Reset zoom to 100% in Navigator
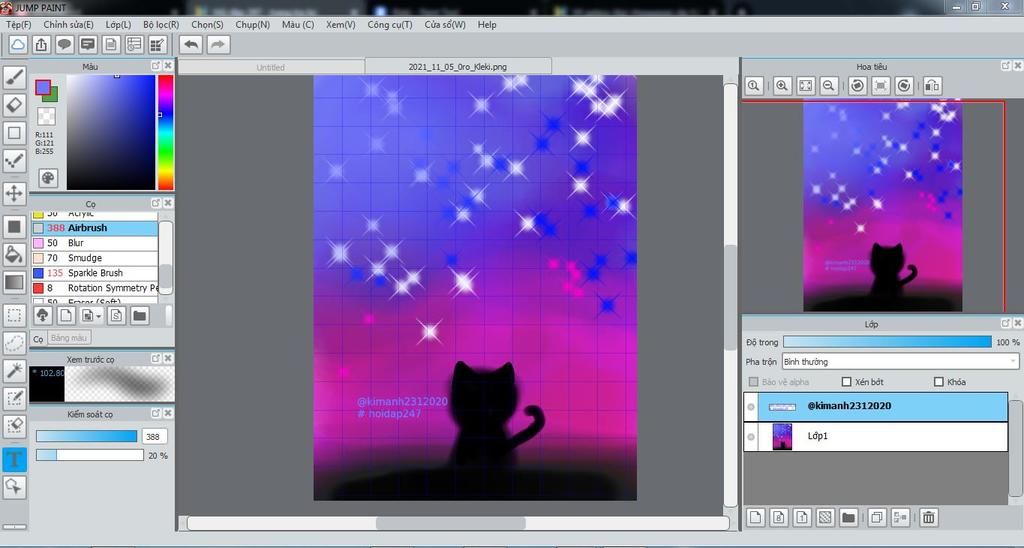The height and width of the screenshot is (548, 1024). click(x=754, y=86)
